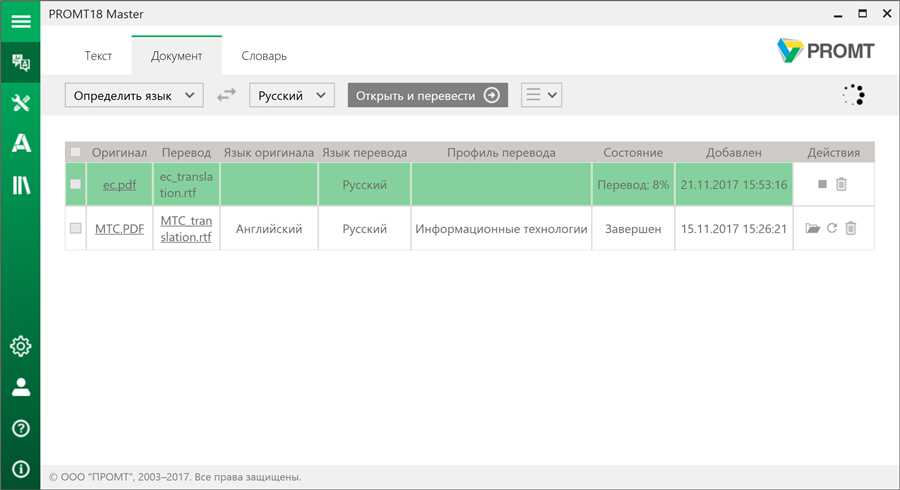Click the copyright text in status bar
Screen dimensions: 900x490
pyautogui.click(x=175, y=477)
